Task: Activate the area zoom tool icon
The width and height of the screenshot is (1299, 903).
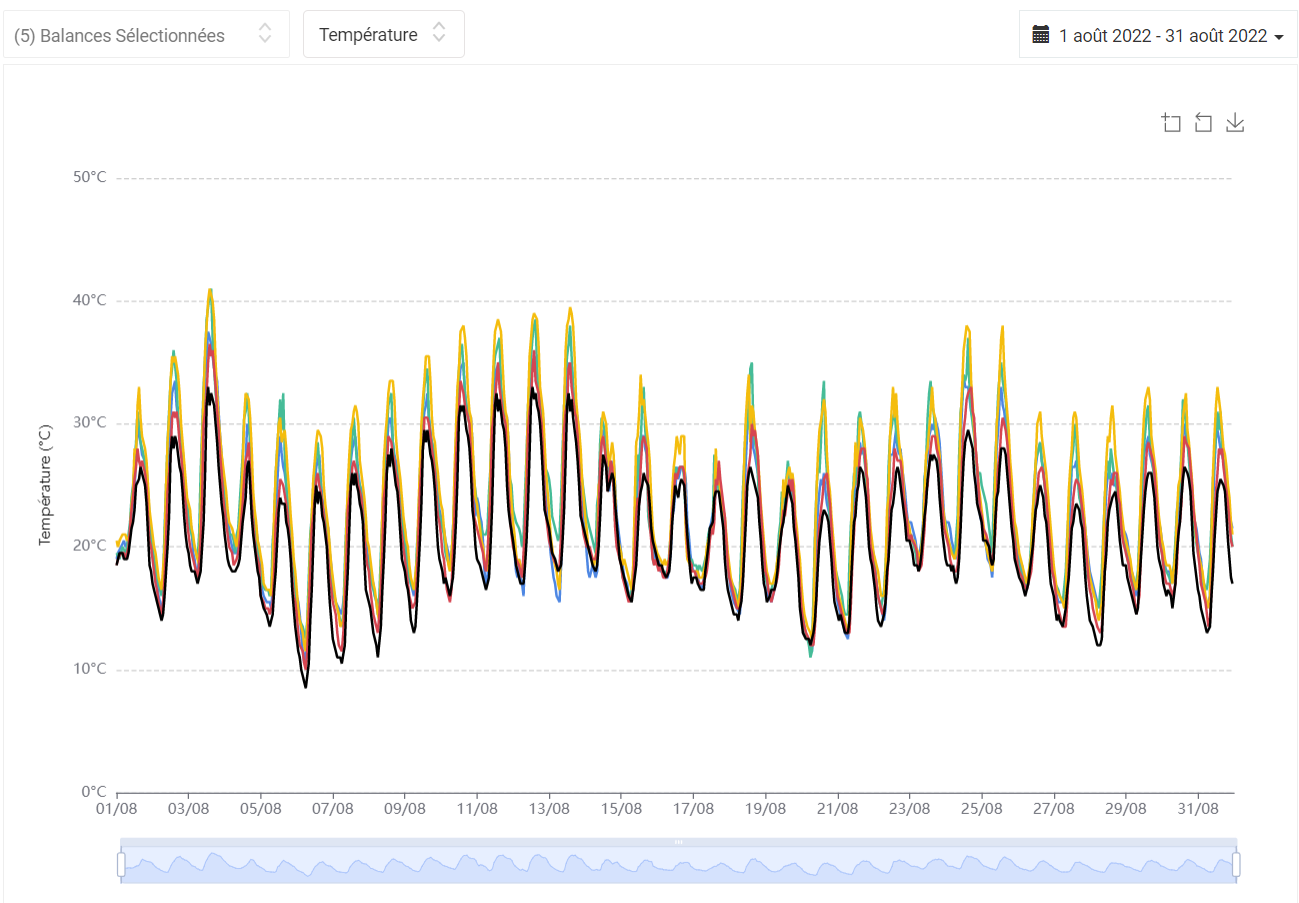Action: coord(1171,123)
